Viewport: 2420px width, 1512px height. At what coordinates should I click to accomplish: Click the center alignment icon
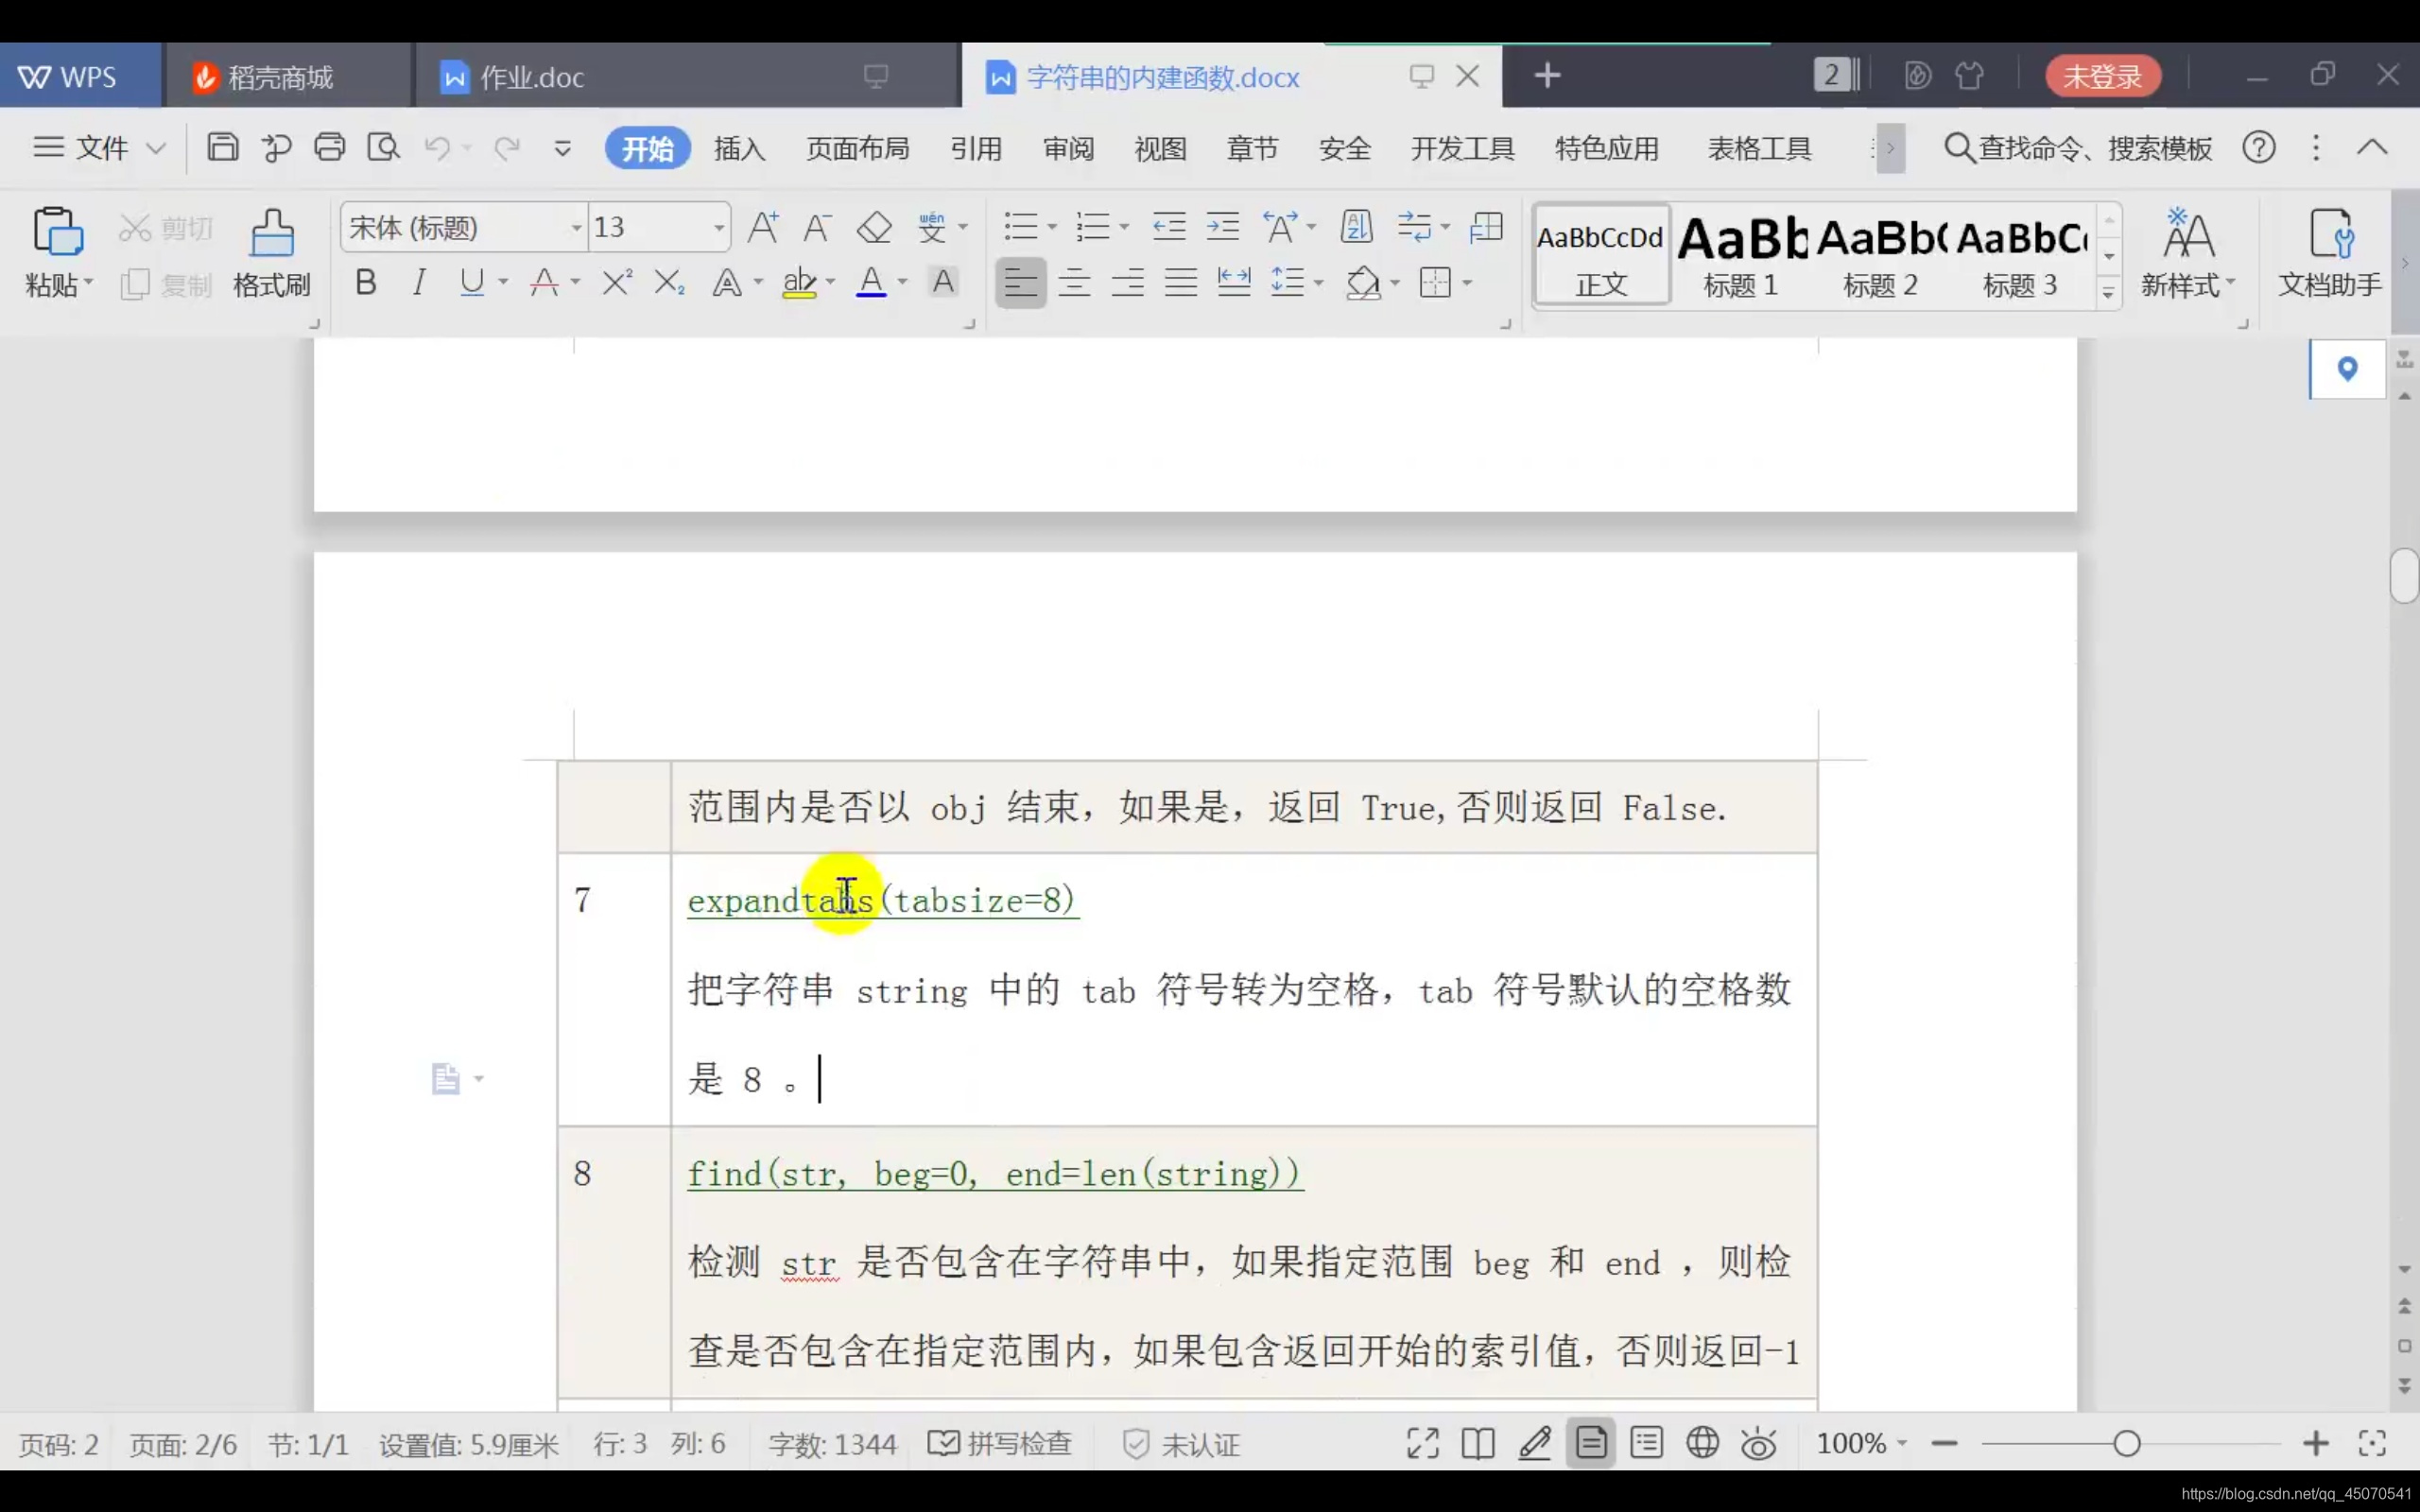(x=1074, y=283)
